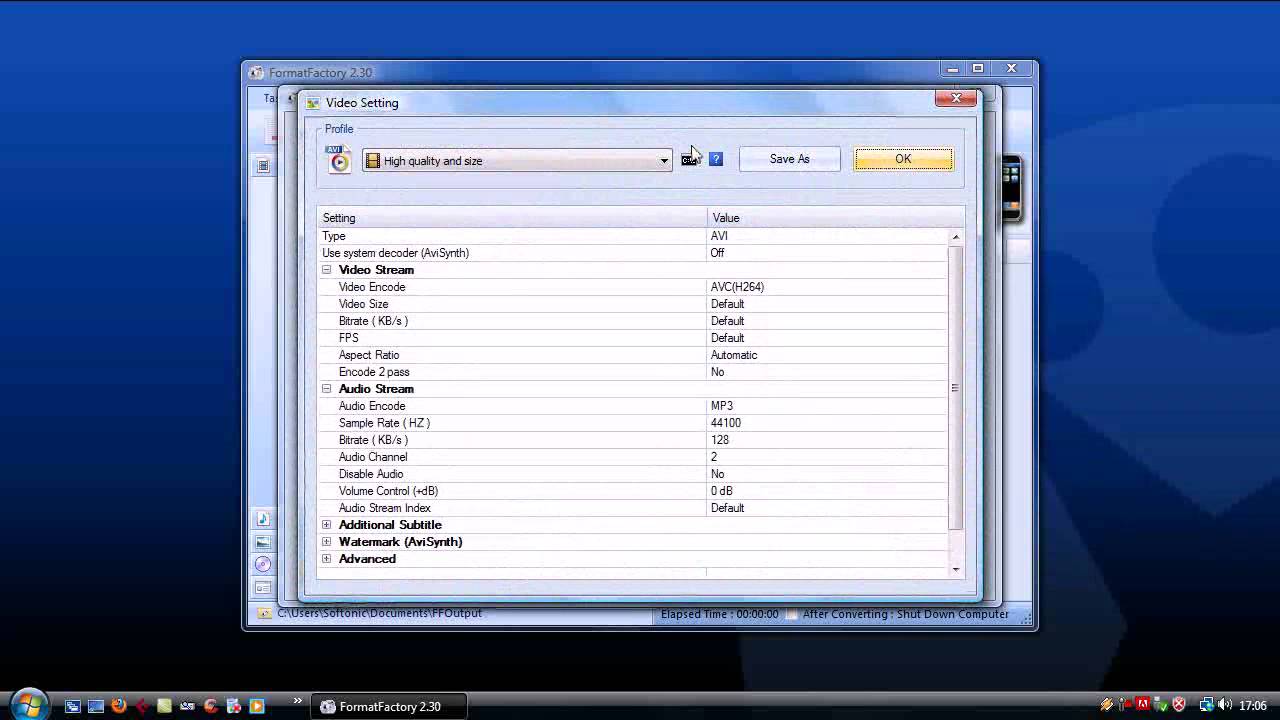The height and width of the screenshot is (720, 1280).
Task: Select the FPS row
Action: (632, 338)
